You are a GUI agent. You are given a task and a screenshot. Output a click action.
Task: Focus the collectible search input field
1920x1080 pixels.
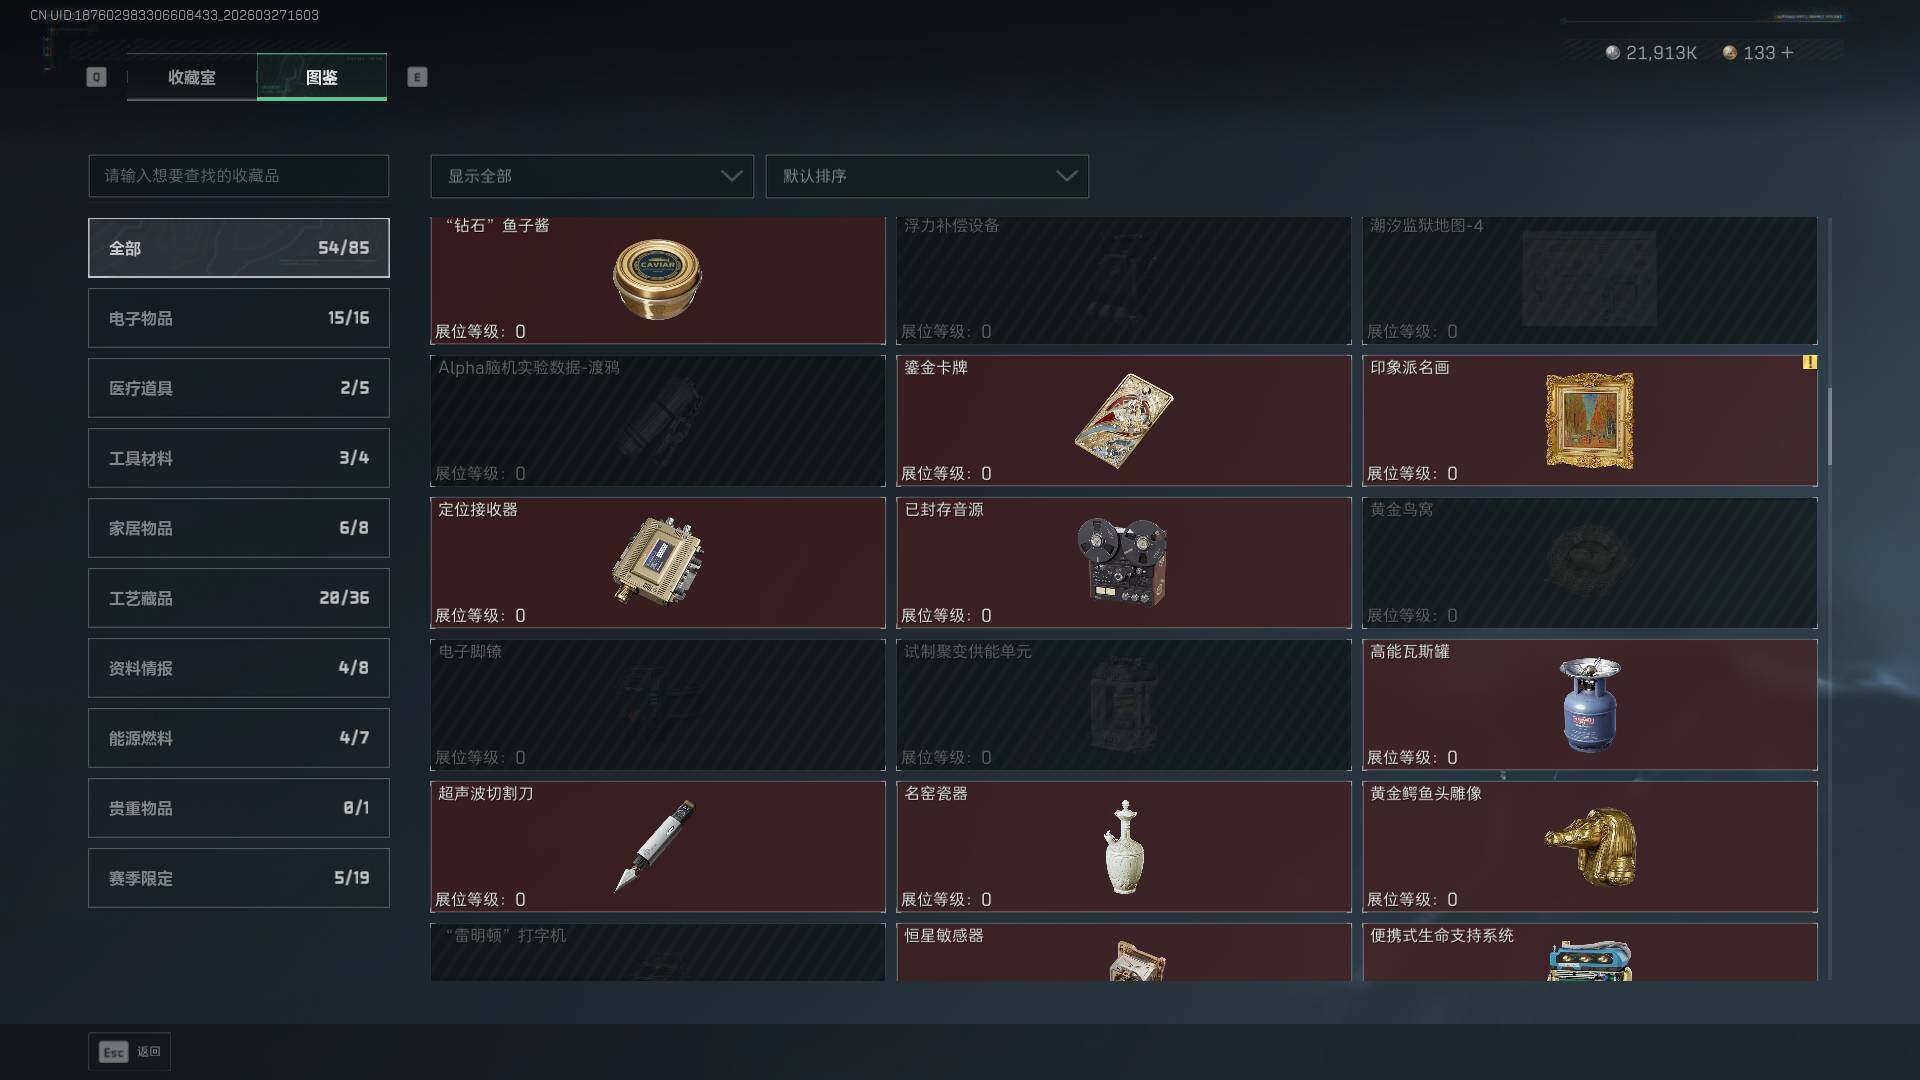click(x=239, y=176)
